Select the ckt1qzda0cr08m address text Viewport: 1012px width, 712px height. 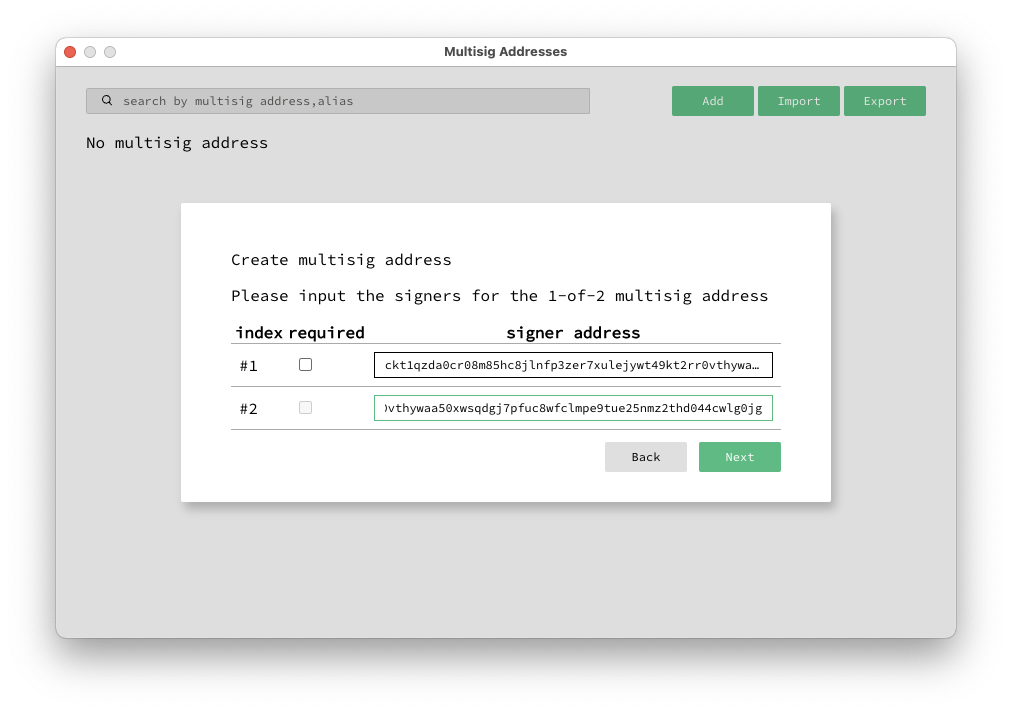pos(573,364)
